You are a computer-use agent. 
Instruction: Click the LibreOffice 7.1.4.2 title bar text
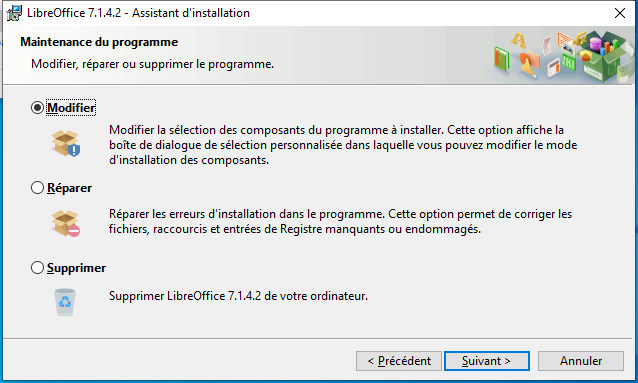pos(138,13)
